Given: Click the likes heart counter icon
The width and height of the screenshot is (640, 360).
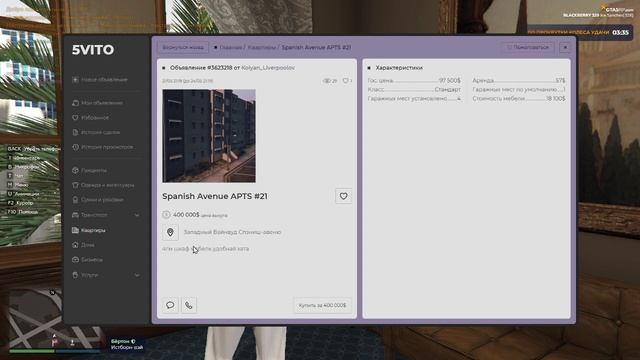Looking at the screenshot, I should point(345,81).
